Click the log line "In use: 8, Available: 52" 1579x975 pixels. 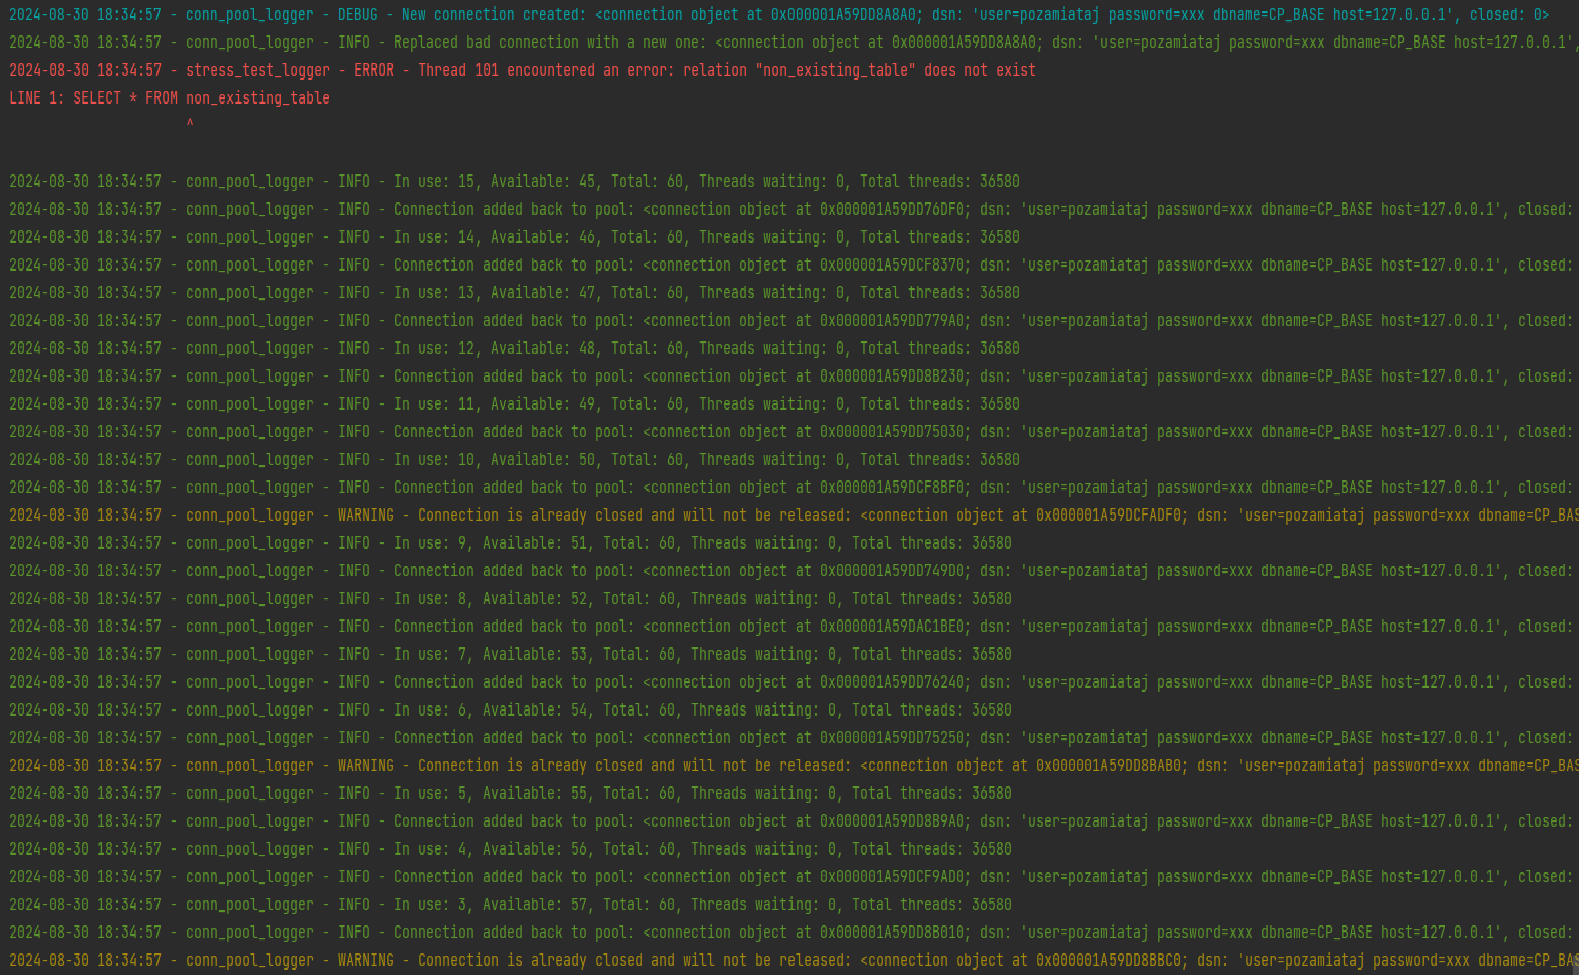[x=510, y=599]
